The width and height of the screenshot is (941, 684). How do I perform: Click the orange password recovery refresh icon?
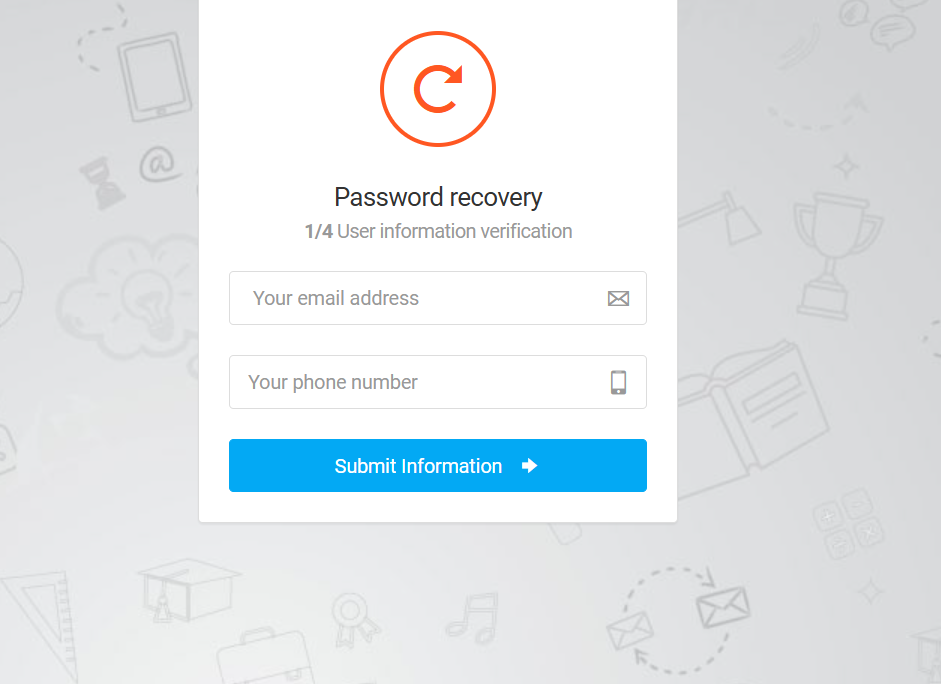click(x=438, y=89)
